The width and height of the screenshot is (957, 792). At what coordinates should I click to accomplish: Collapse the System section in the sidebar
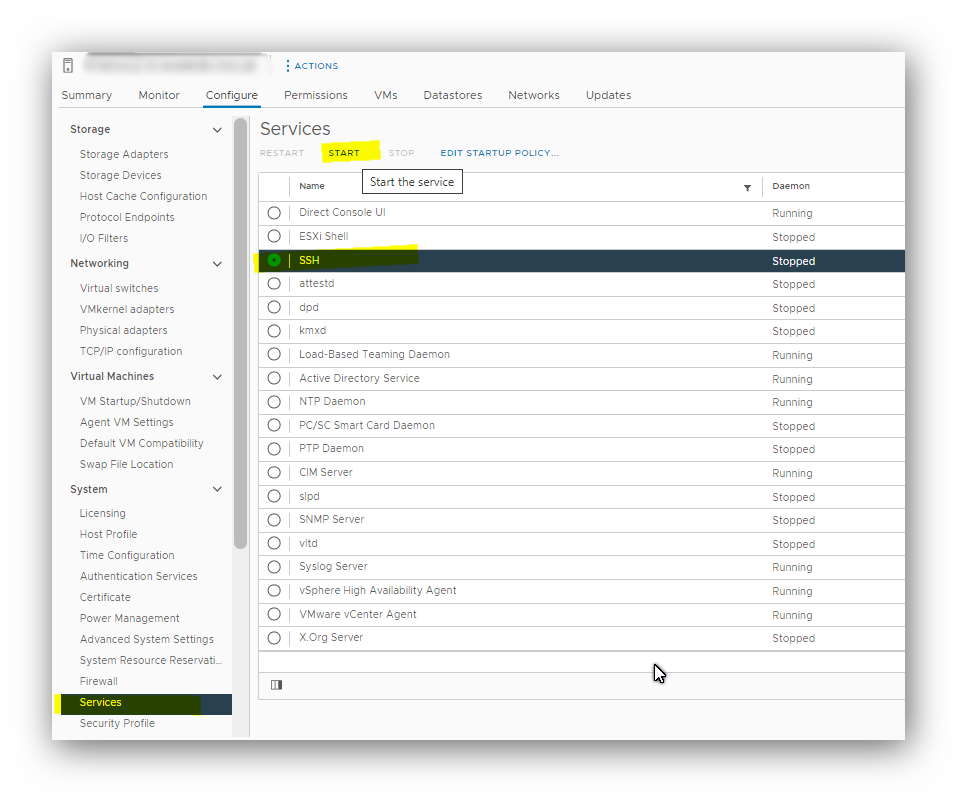point(217,489)
